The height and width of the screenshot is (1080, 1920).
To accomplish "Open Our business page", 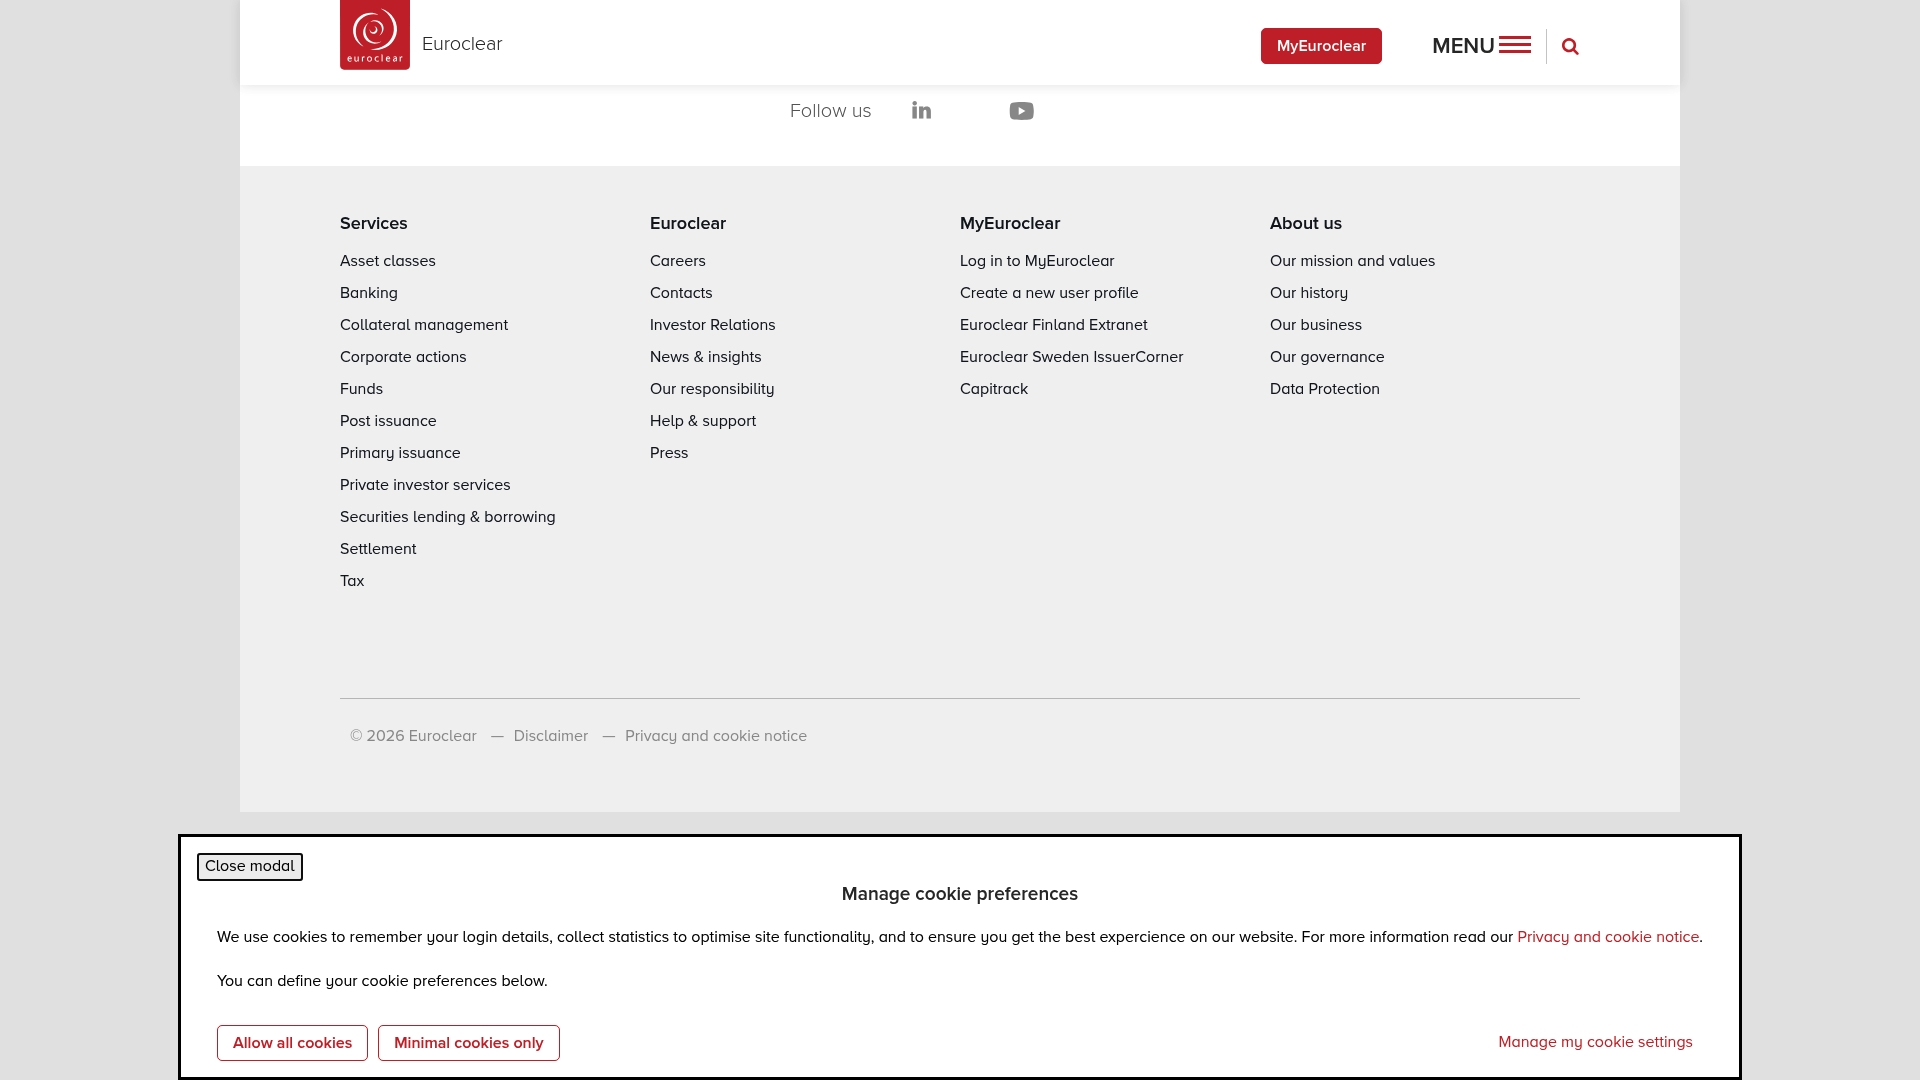I will point(1316,325).
